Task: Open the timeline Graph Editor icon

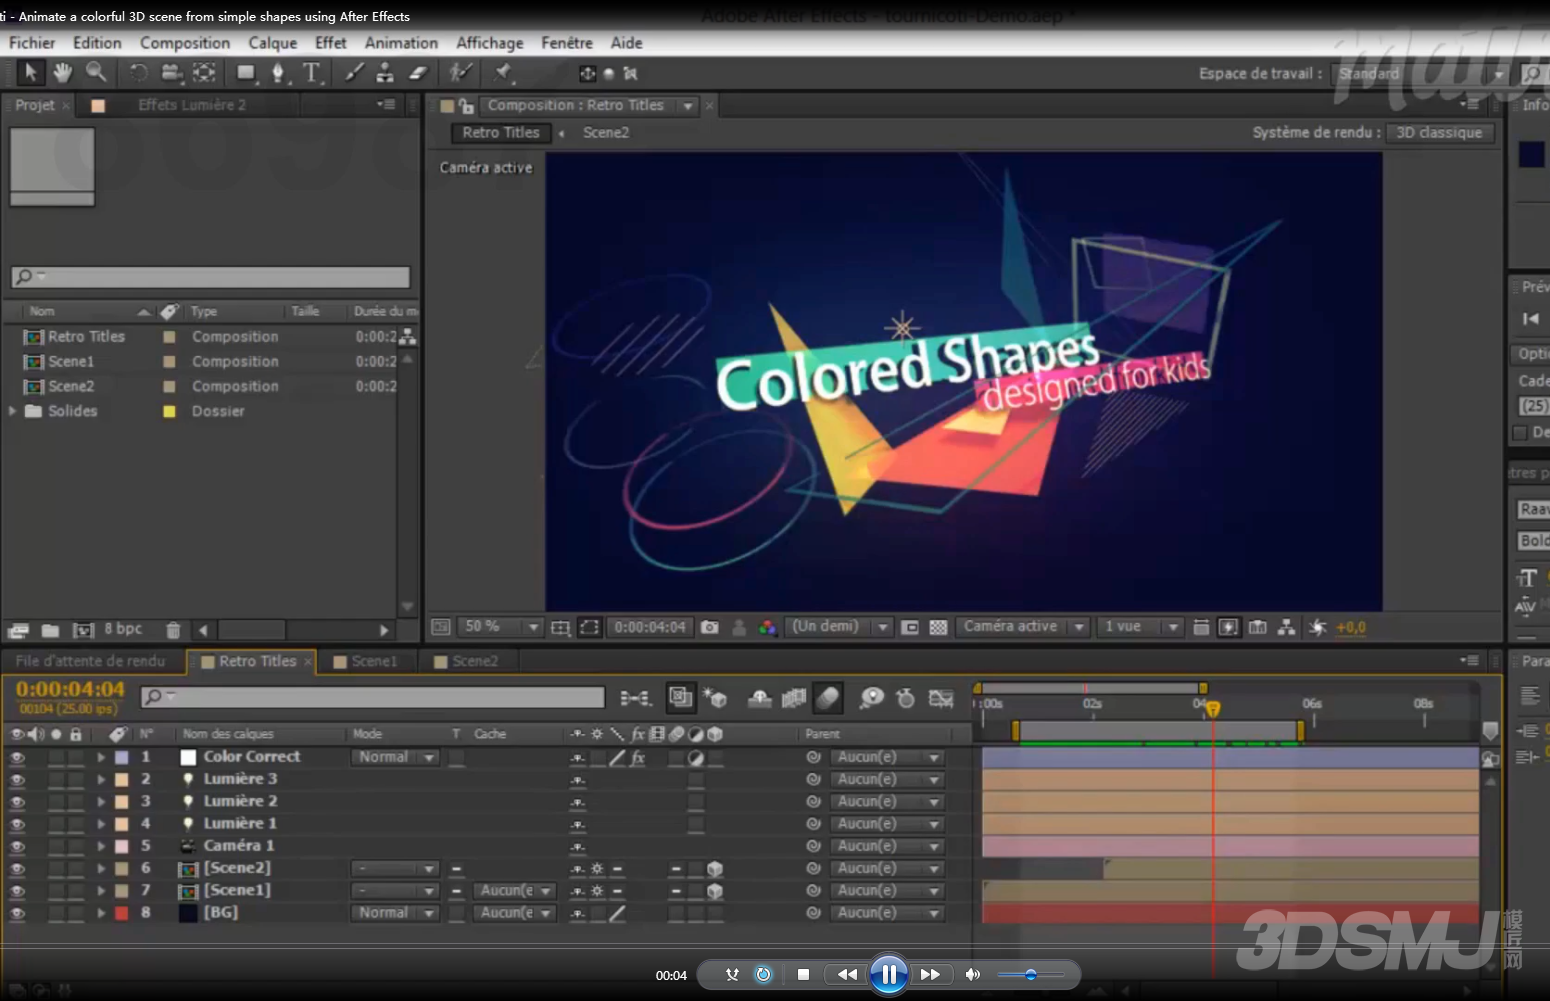Action: click(x=941, y=698)
